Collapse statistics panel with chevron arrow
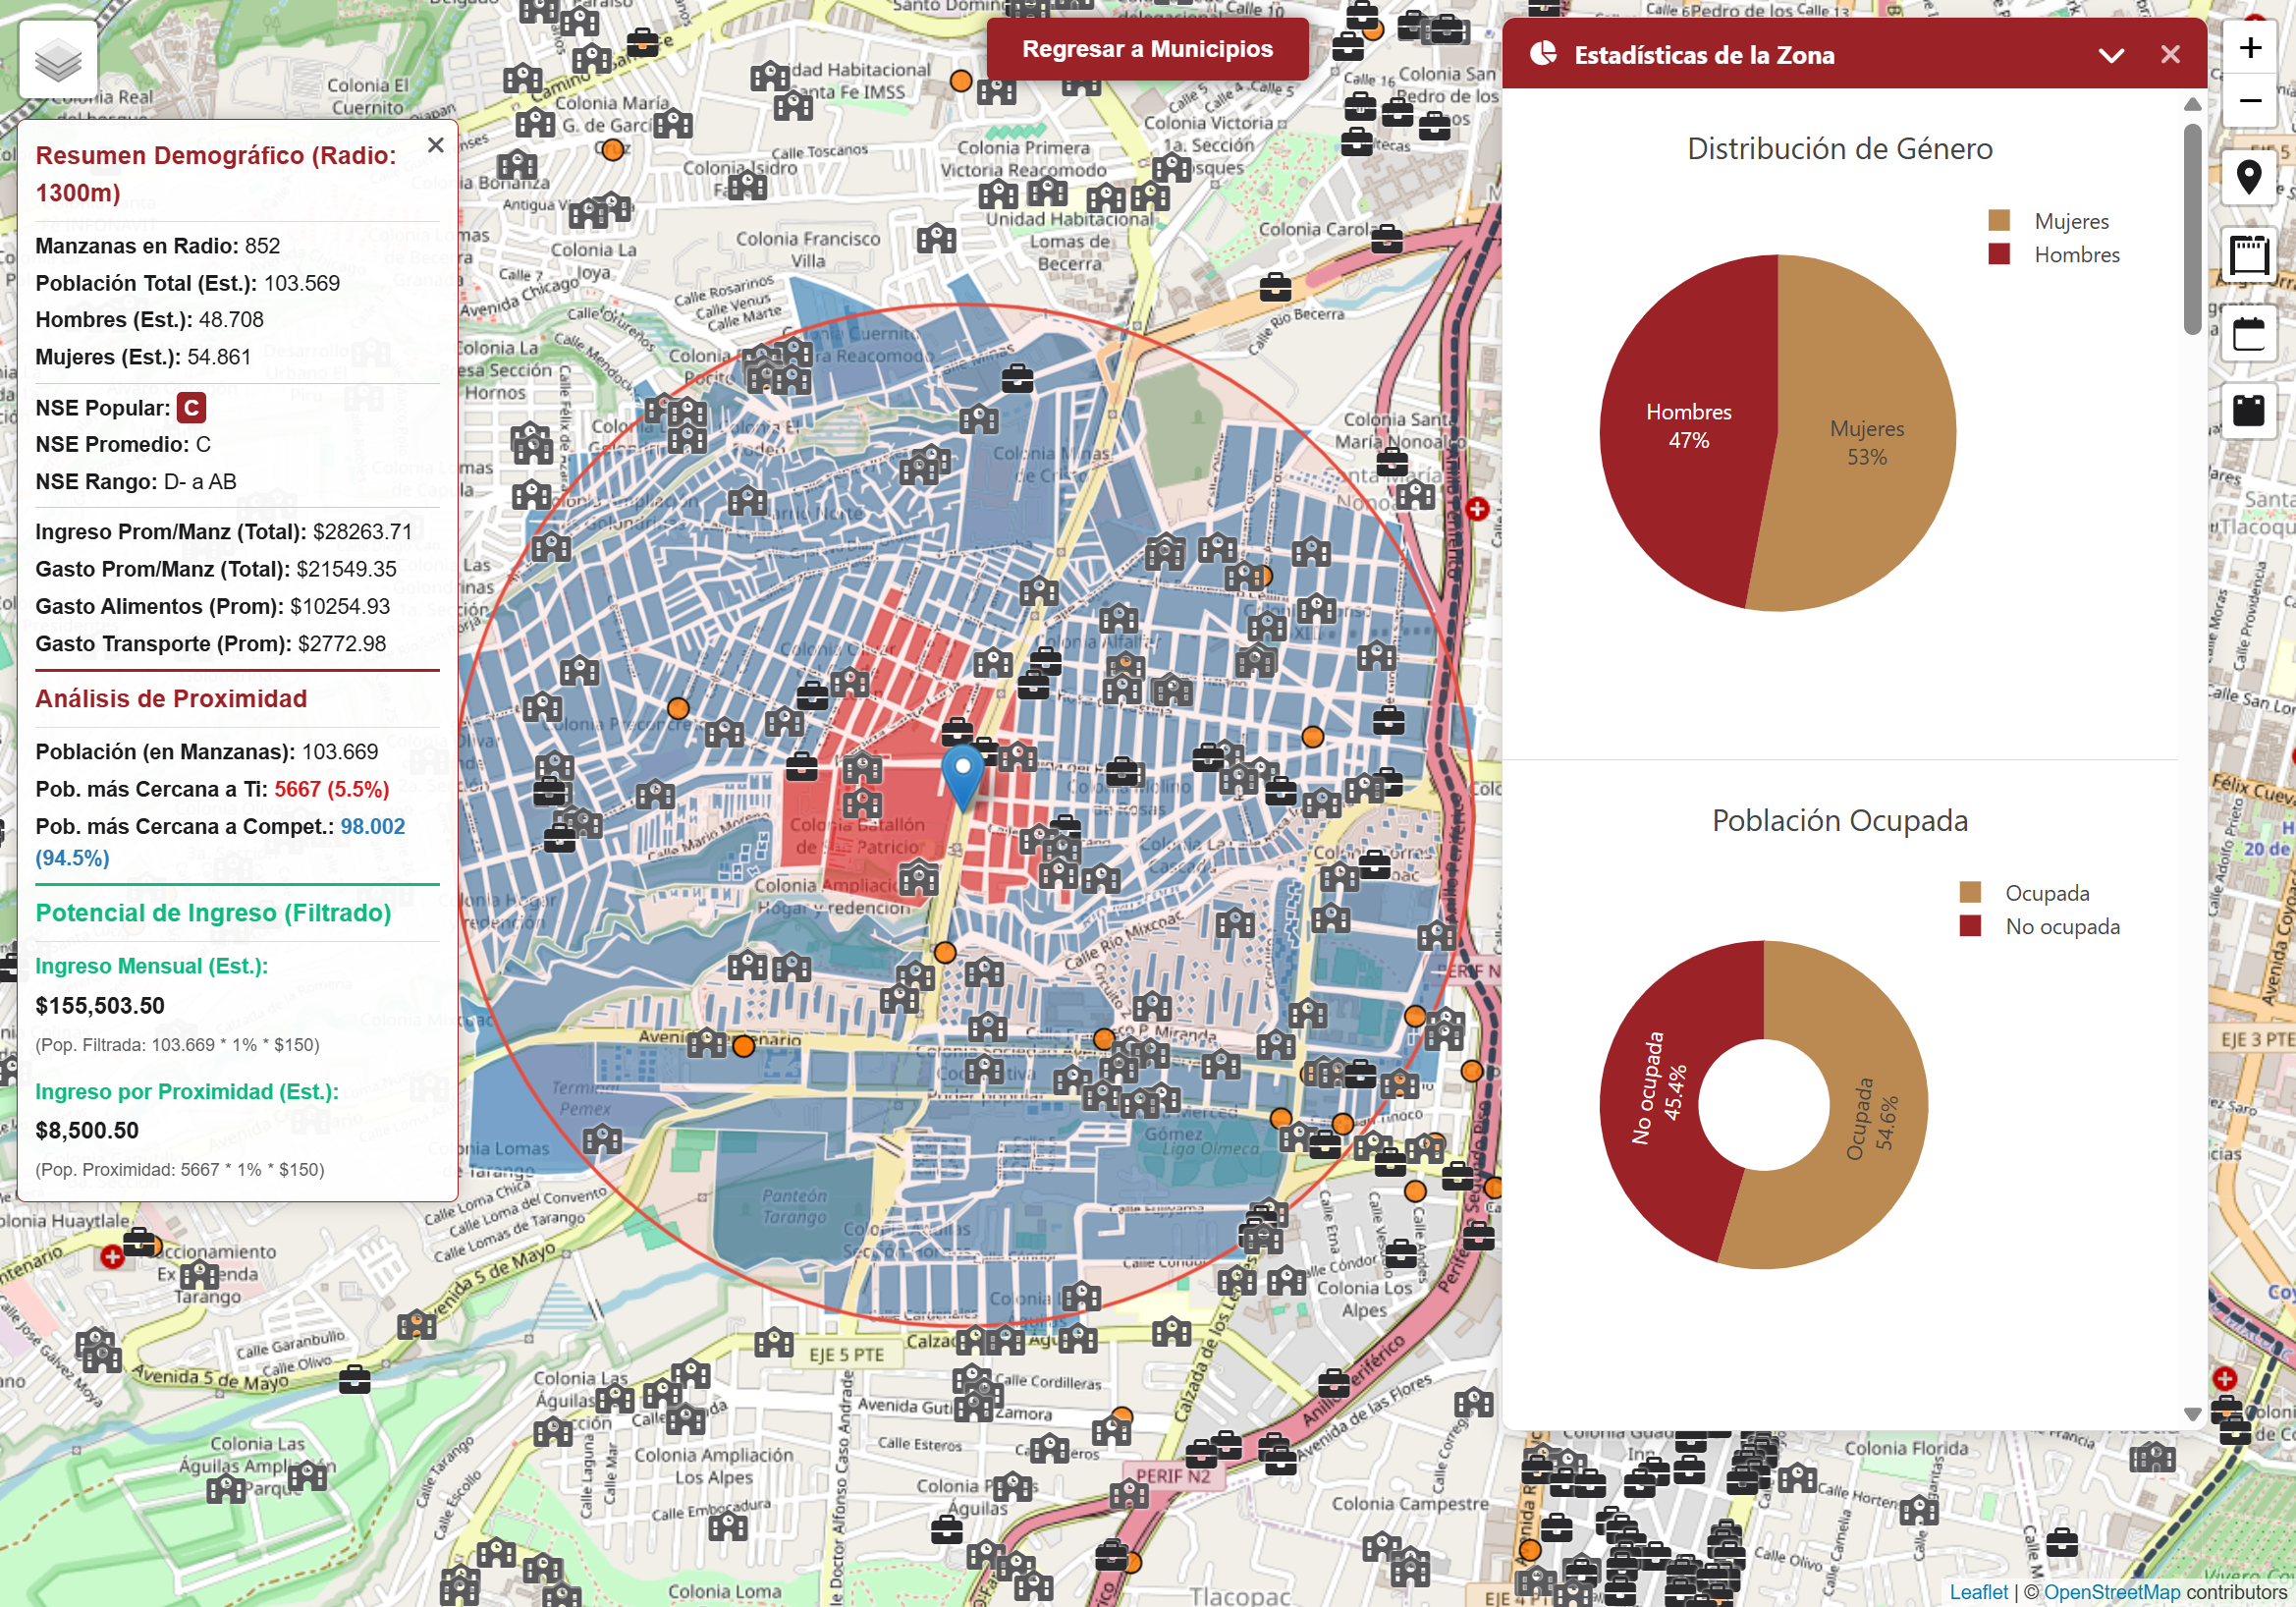 [x=2110, y=55]
